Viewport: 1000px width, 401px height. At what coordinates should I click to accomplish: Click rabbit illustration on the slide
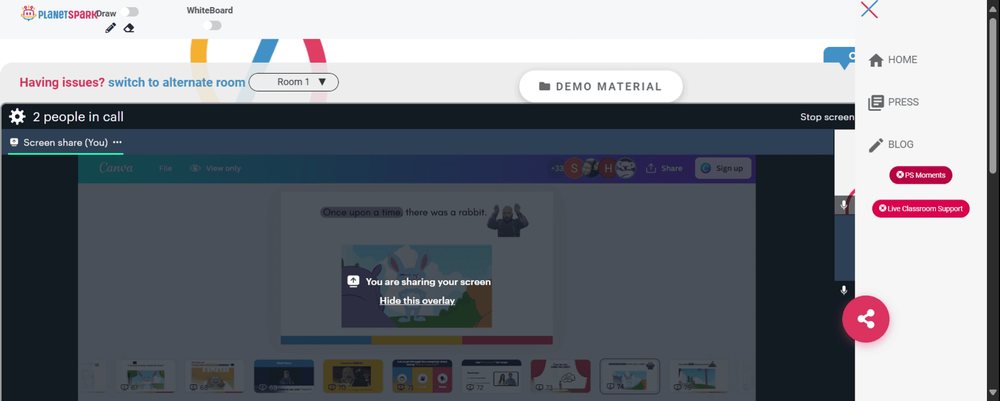[416, 286]
